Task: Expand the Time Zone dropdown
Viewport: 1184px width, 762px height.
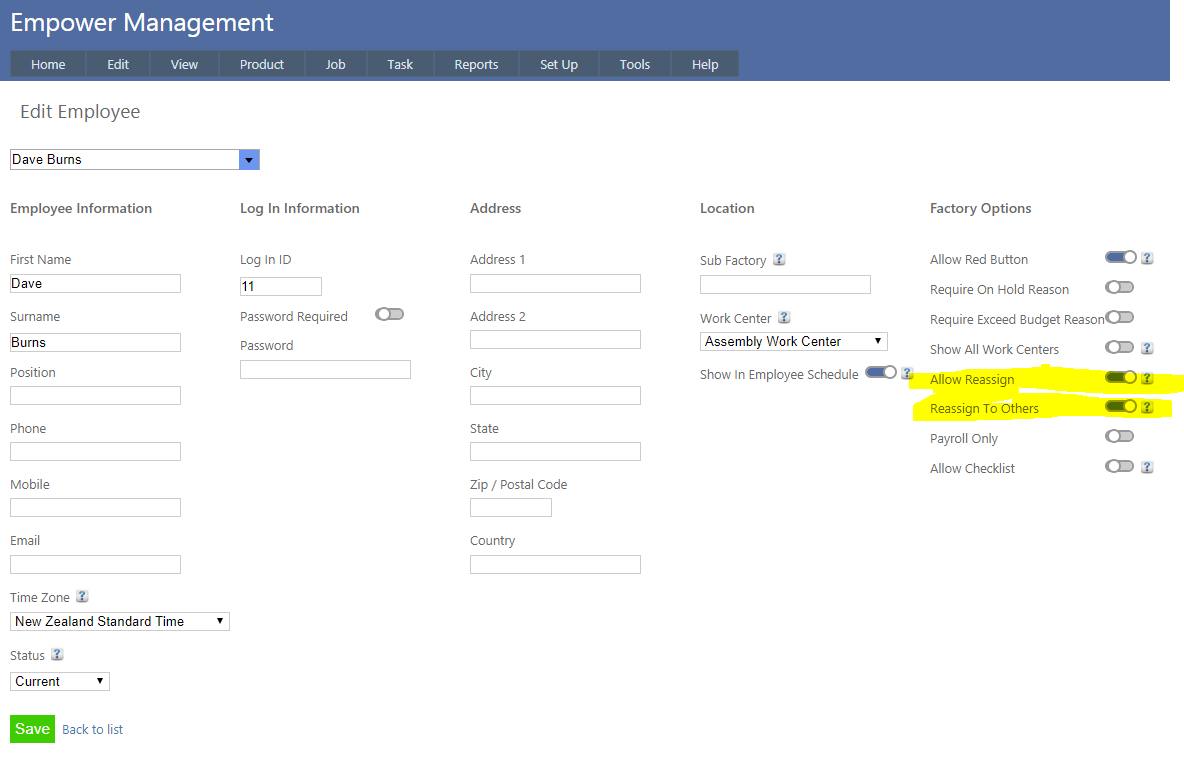Action: click(120, 621)
